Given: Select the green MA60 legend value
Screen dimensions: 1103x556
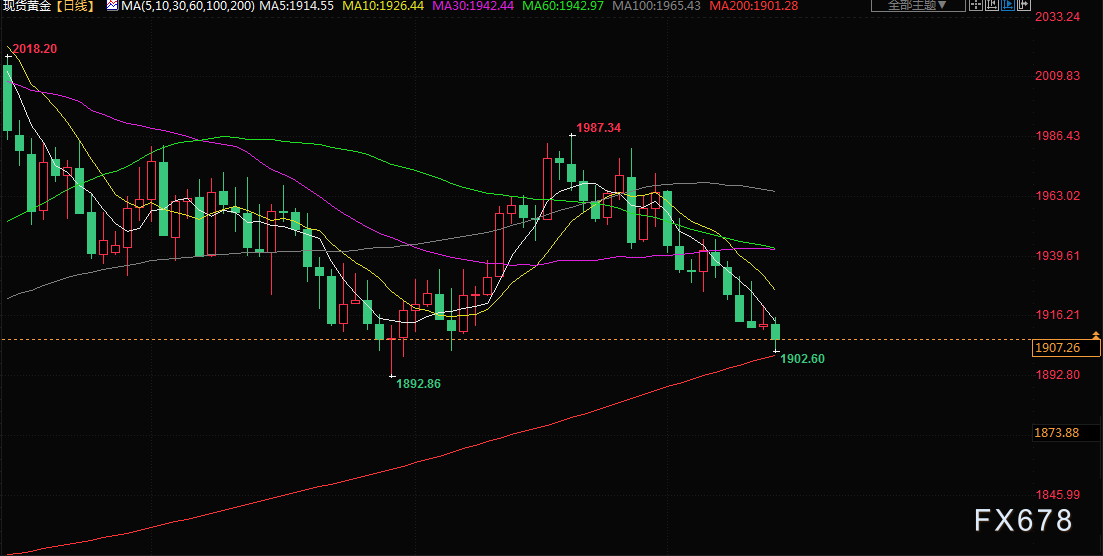Looking at the screenshot, I should click(563, 6).
